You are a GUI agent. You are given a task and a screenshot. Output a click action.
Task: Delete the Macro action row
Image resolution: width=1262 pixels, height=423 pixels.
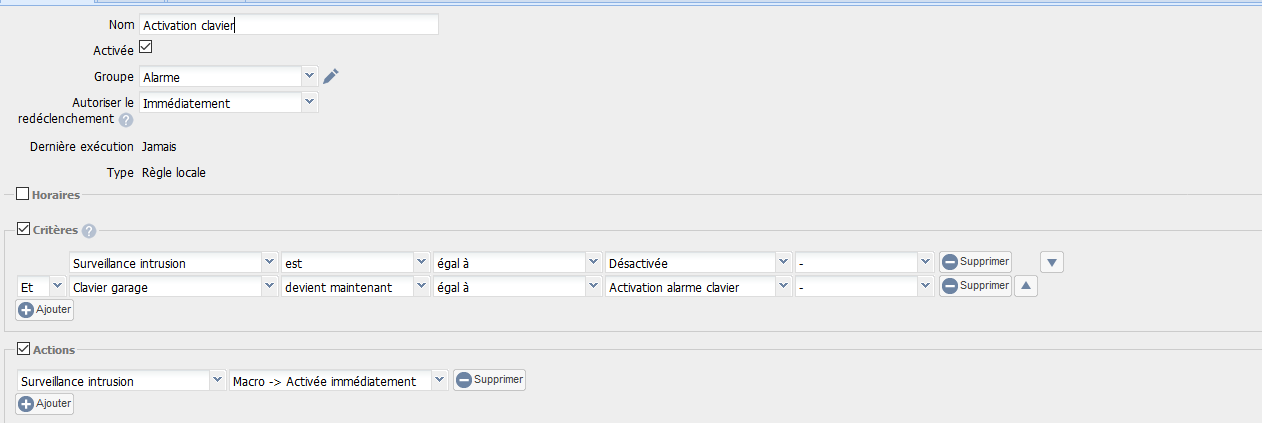[x=489, y=380]
